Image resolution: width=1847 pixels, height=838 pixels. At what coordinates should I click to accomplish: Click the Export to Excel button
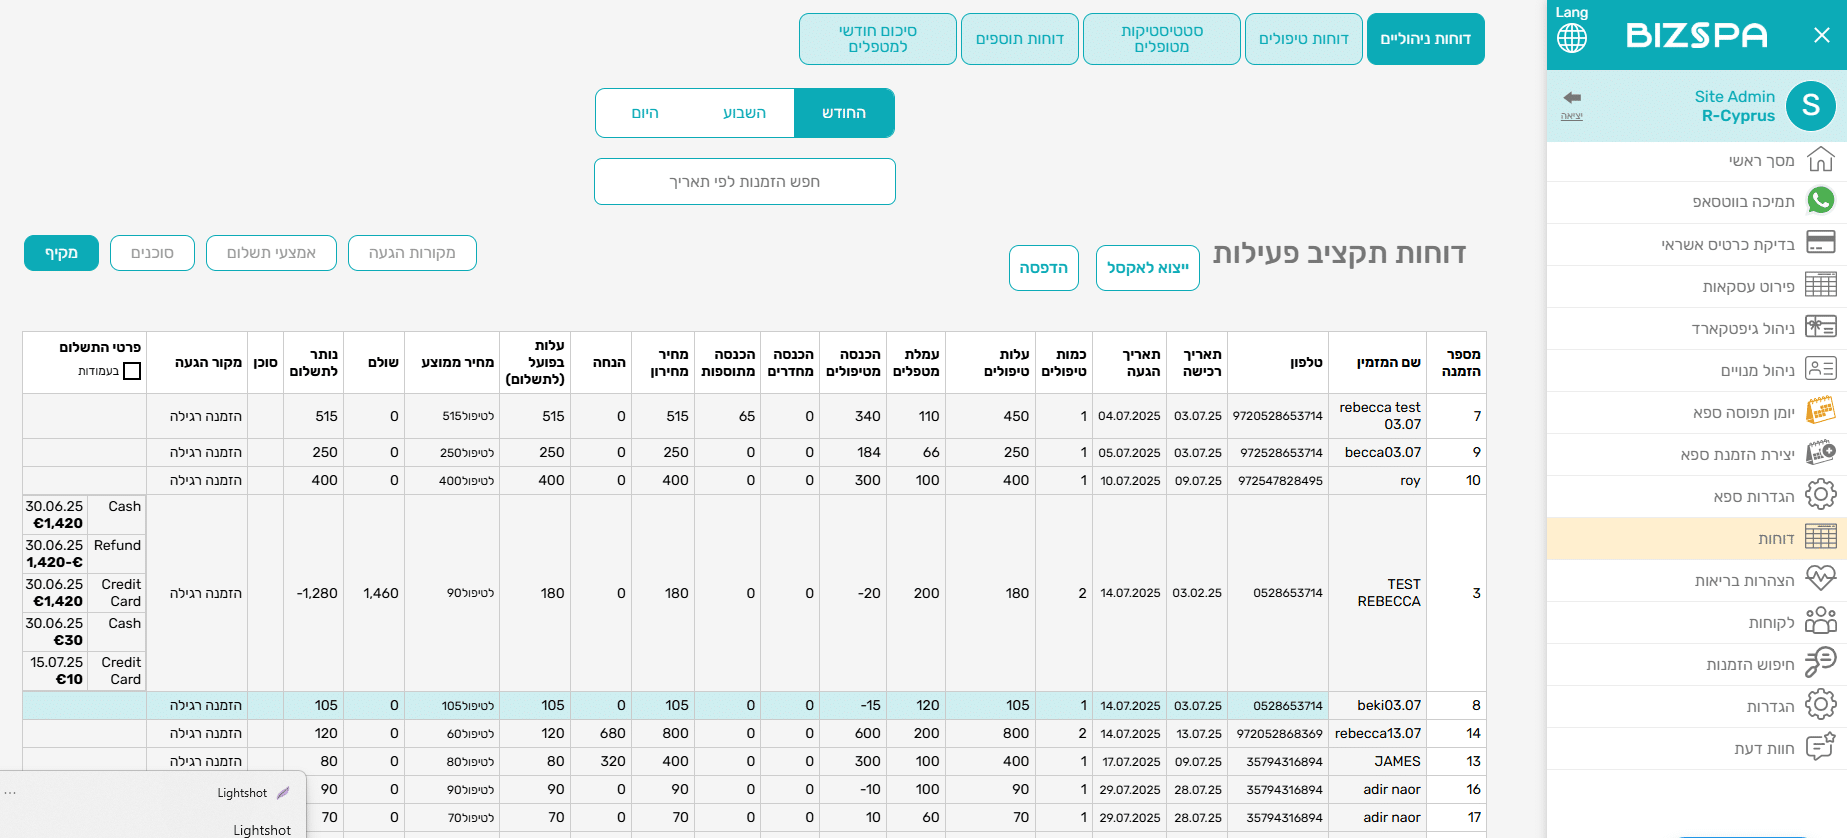point(1147,268)
